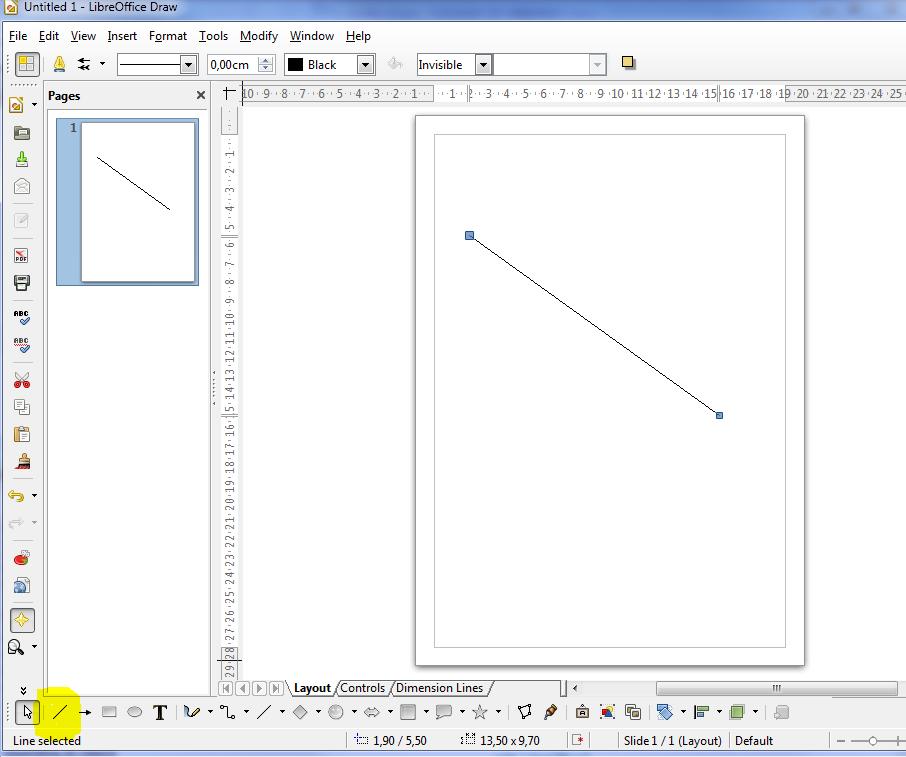The height and width of the screenshot is (757, 906).
Task: Open the Tools menu
Action: pos(213,36)
